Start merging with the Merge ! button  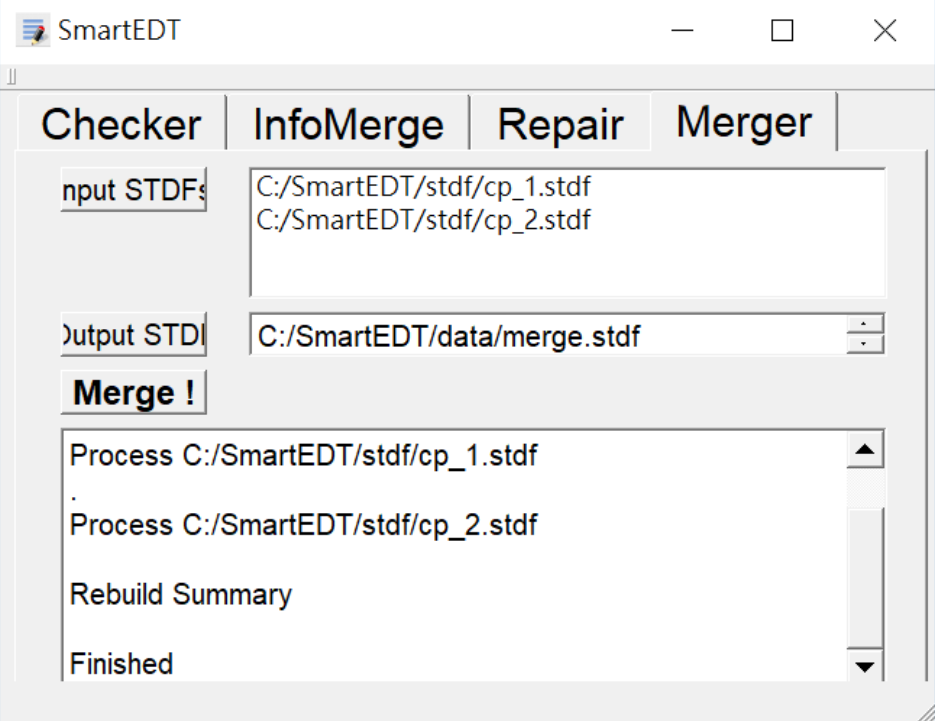click(x=134, y=393)
